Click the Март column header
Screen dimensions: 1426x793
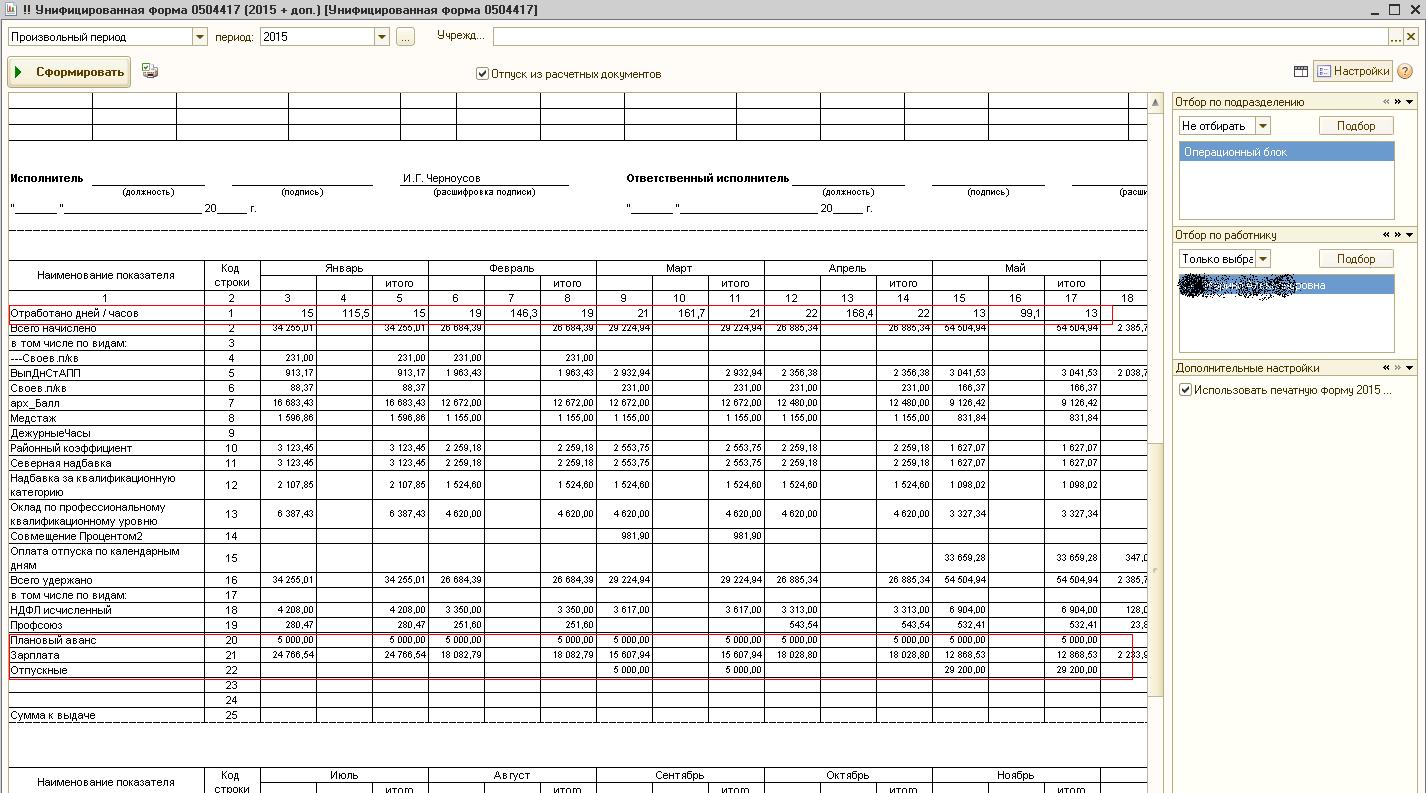pos(680,268)
